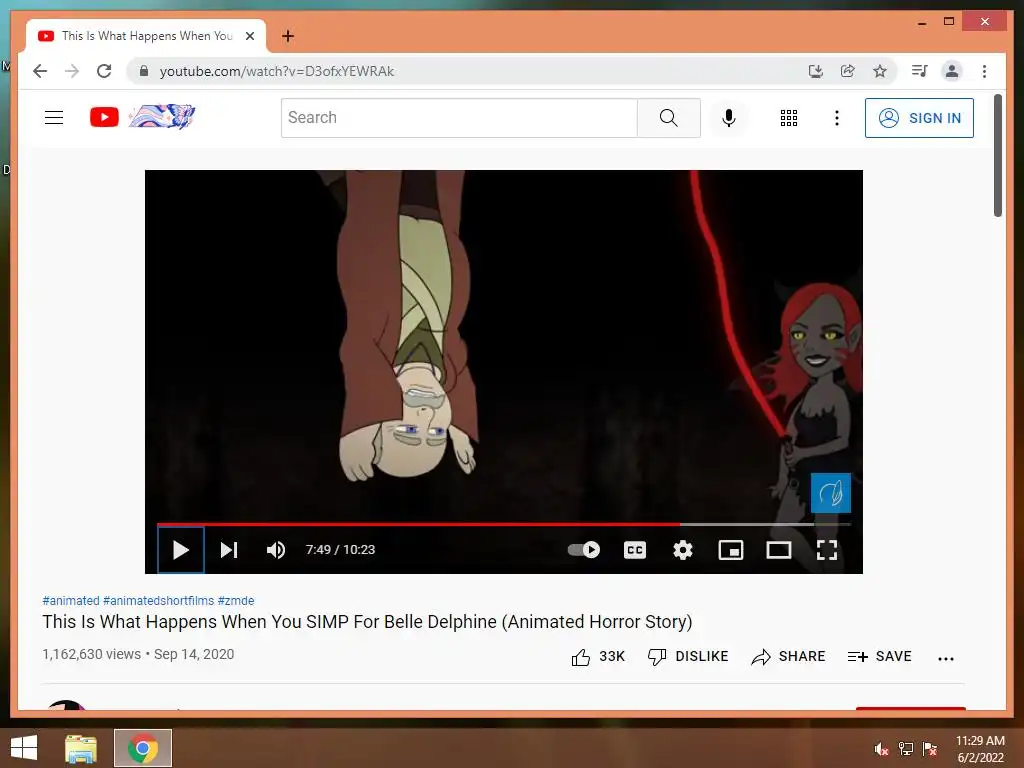Screen dimensions: 1024x768
Task: Click the channel watermark in video
Action: [831, 493]
